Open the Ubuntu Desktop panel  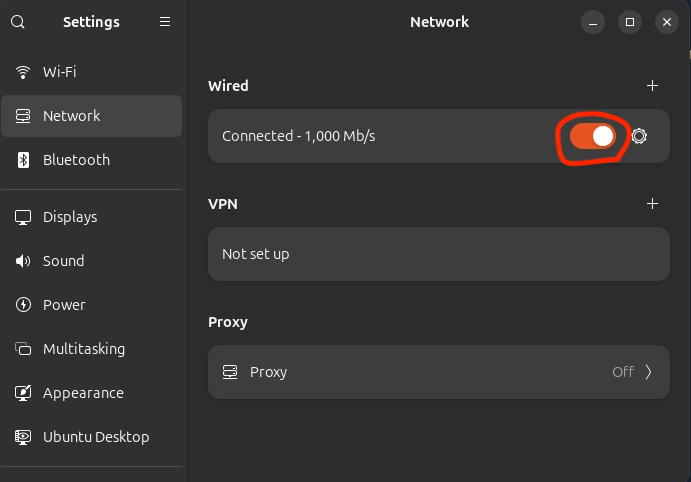92,437
